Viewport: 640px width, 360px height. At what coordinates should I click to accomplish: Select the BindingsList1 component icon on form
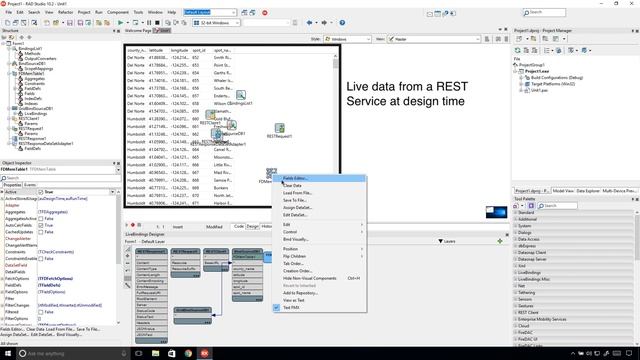pyautogui.click(x=241, y=96)
